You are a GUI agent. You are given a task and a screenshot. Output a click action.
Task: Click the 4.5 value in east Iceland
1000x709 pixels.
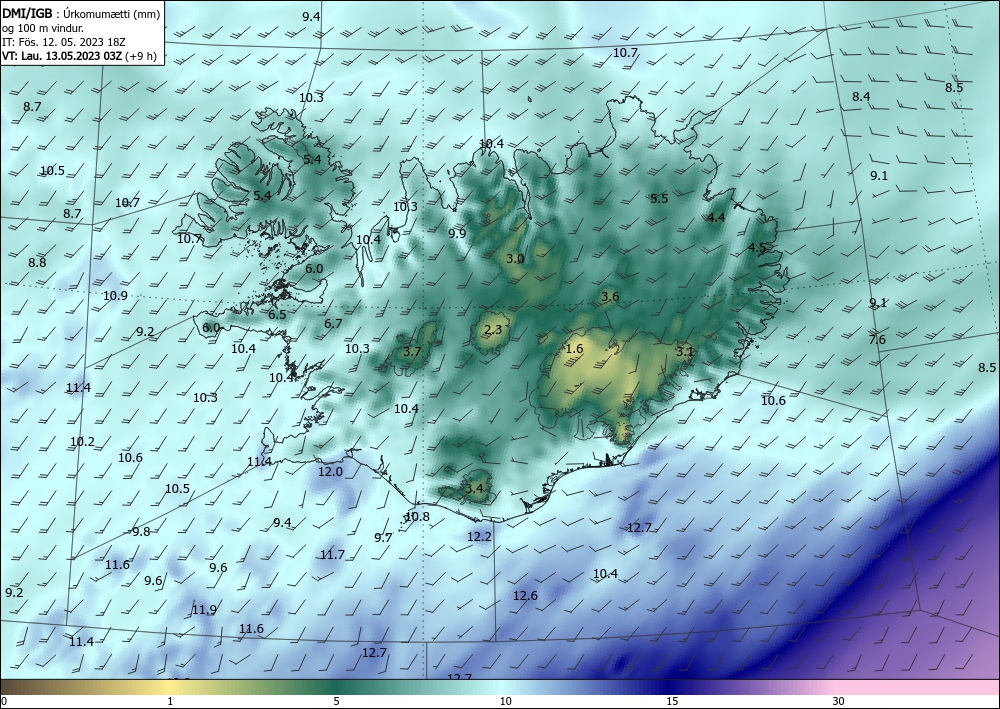point(757,248)
